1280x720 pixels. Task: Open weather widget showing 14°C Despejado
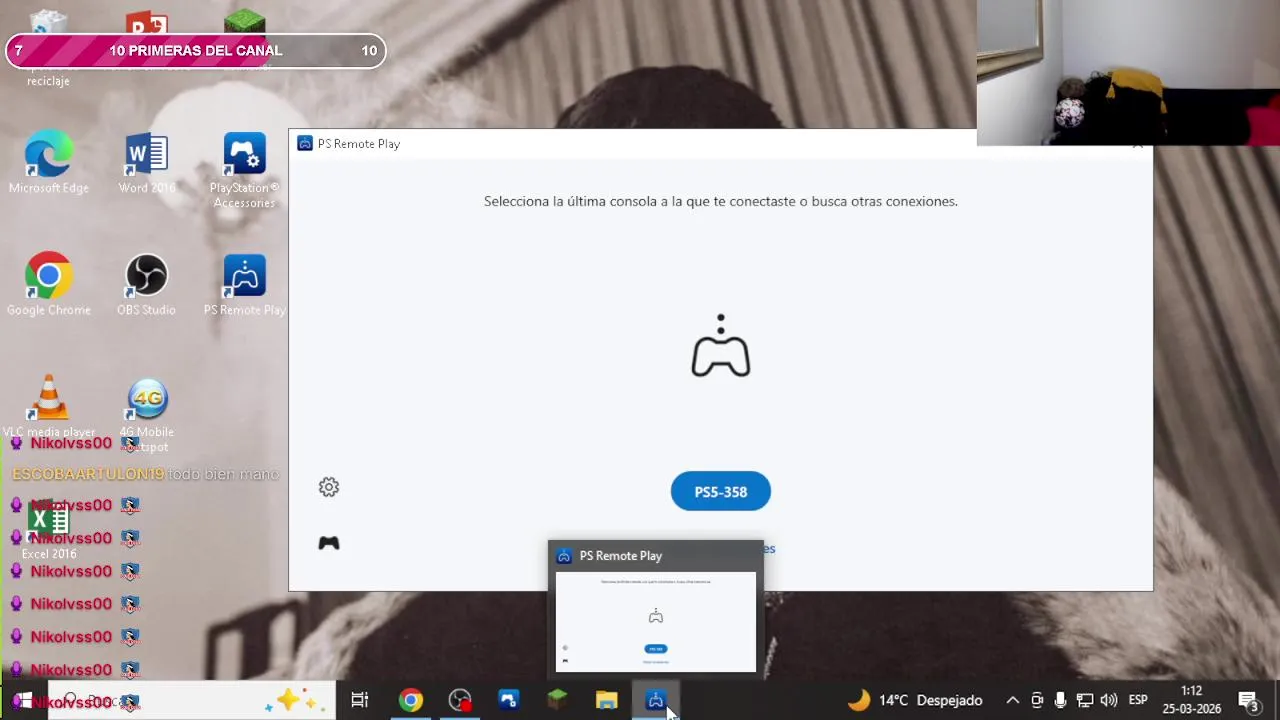(915, 700)
